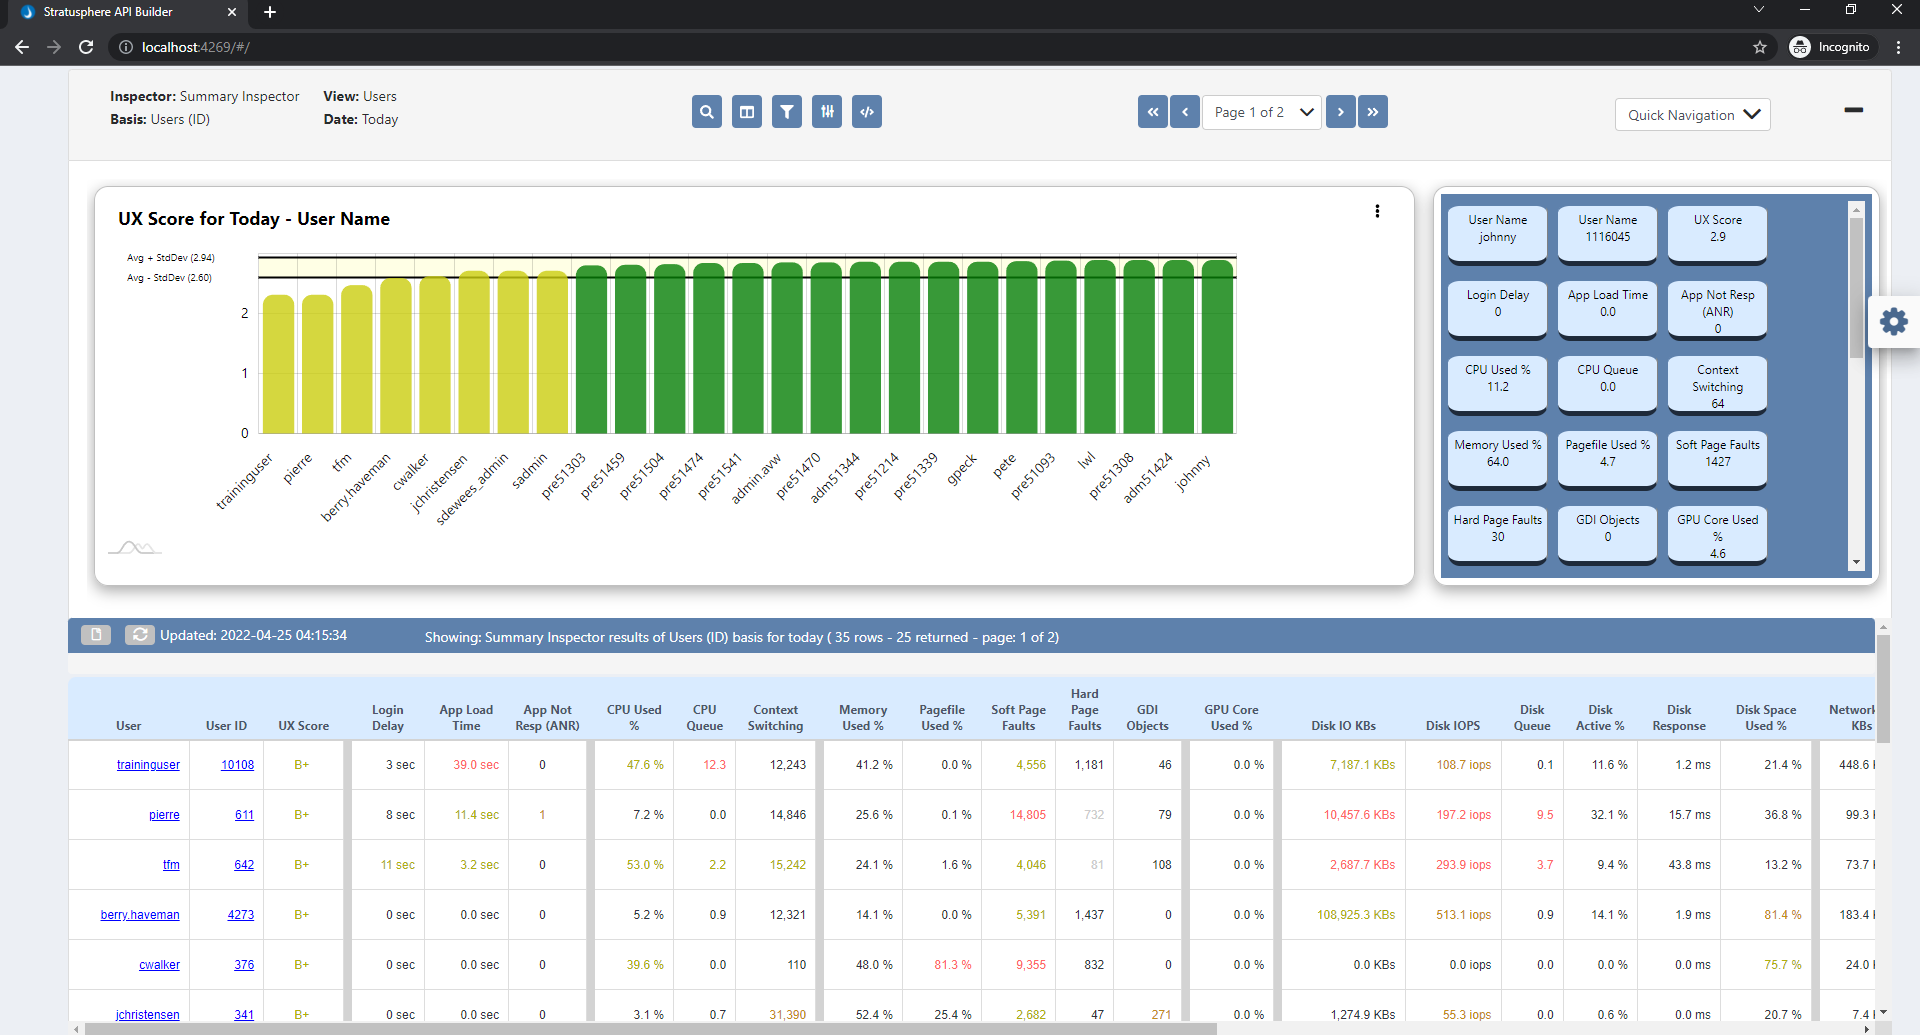
Task: Click the page vertical scrollbar thumb
Action: 1883,689
